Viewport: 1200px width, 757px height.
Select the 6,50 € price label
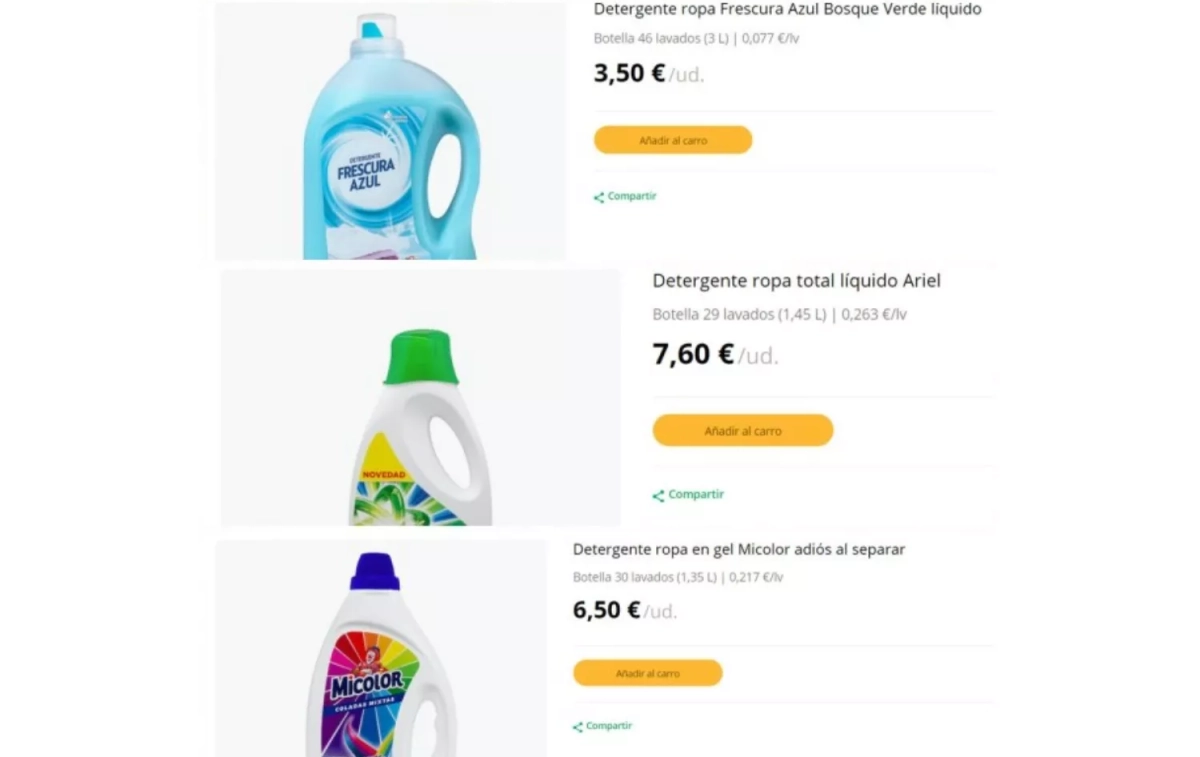[606, 610]
